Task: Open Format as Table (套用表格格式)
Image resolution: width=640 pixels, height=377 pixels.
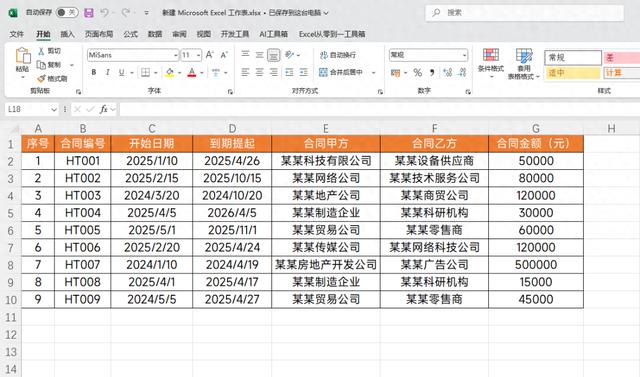Action: point(524,64)
